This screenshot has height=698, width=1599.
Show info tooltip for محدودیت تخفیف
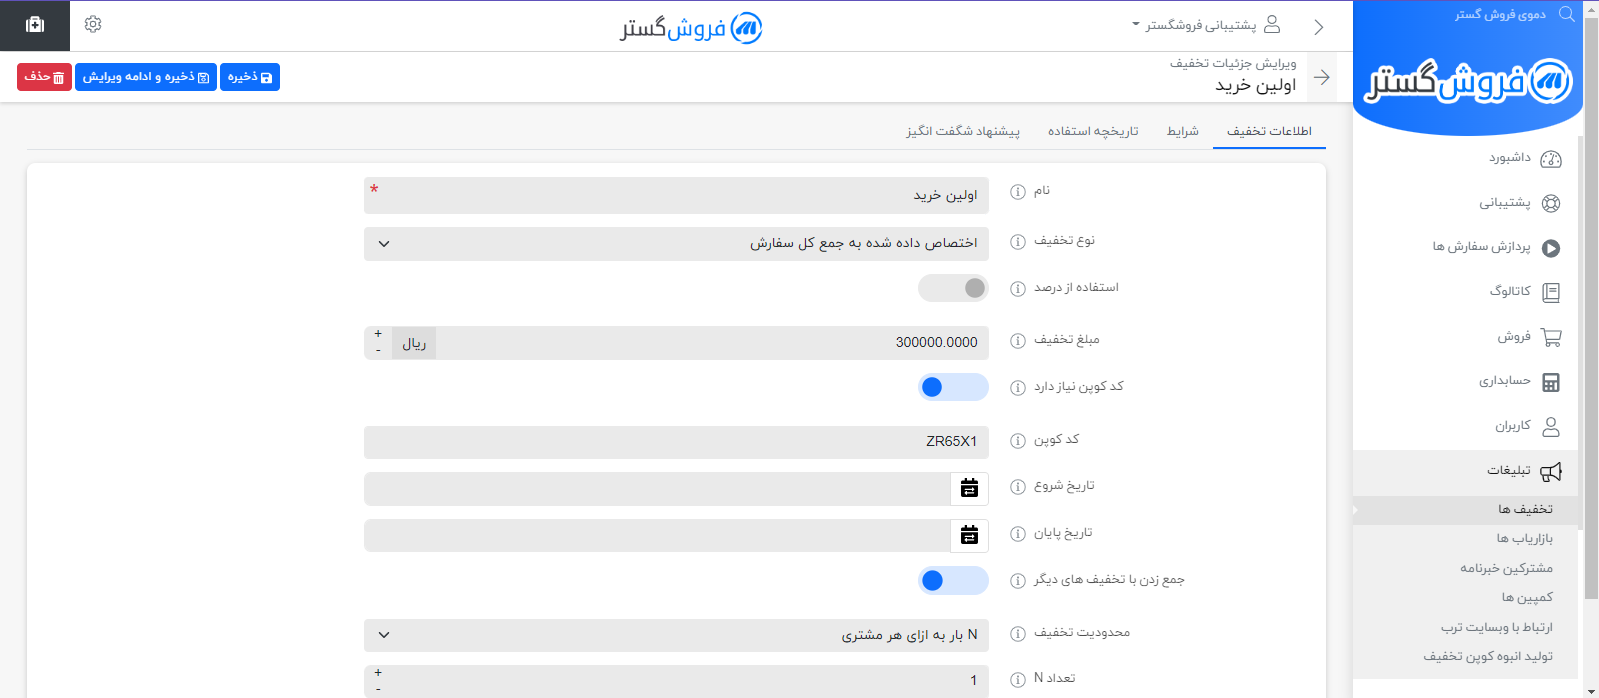(1017, 634)
